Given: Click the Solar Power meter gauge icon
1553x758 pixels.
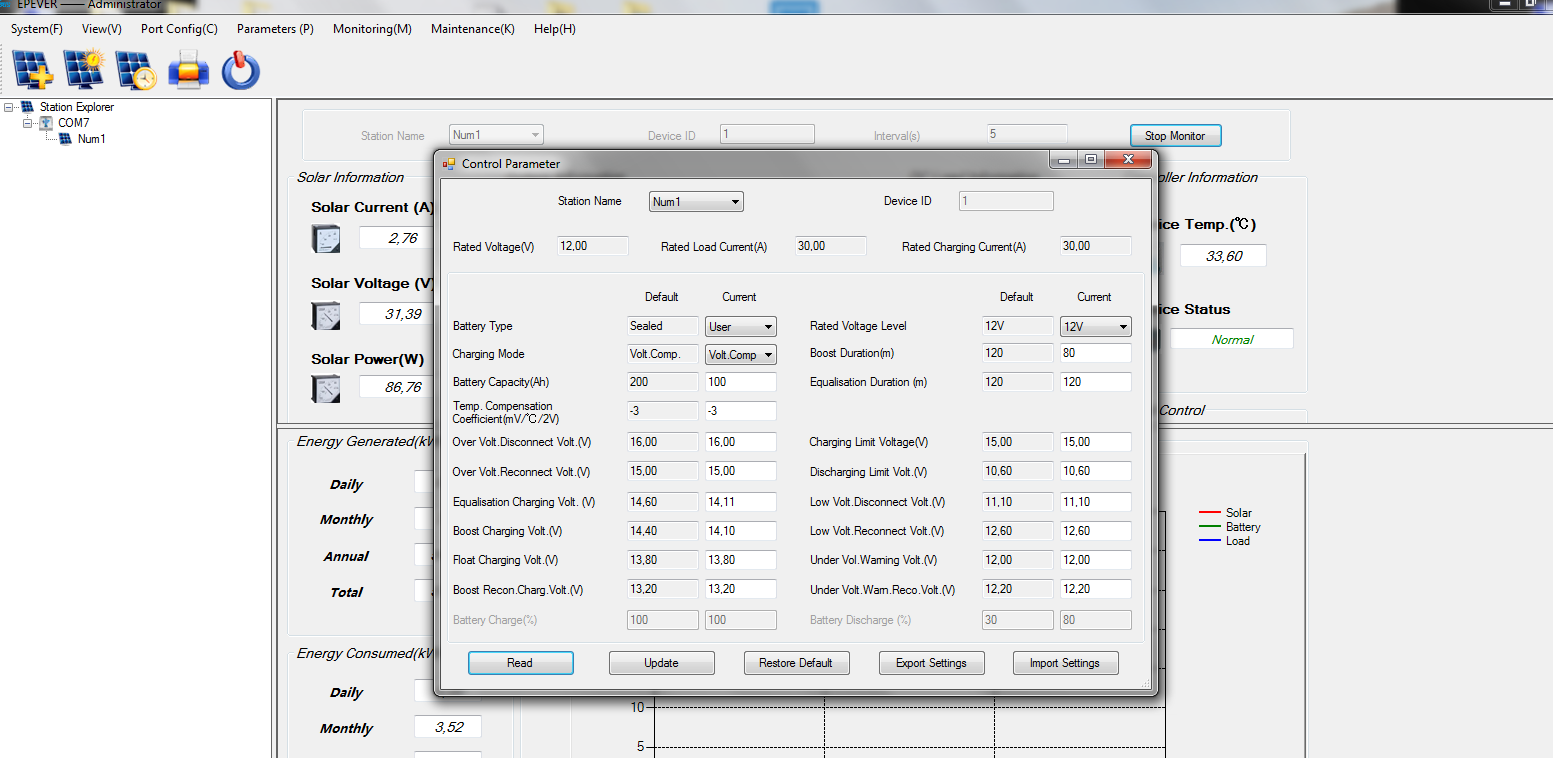Looking at the screenshot, I should (326, 388).
